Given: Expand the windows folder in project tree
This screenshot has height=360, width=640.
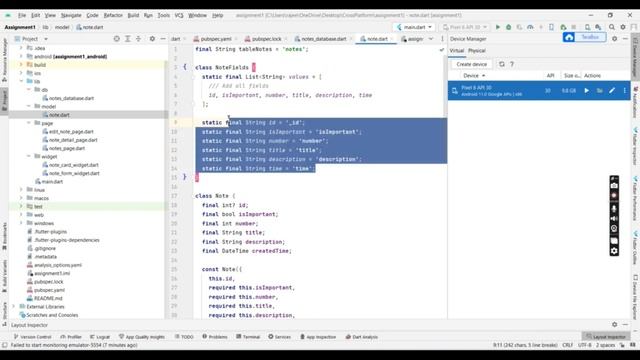Looking at the screenshot, I should coord(21,223).
